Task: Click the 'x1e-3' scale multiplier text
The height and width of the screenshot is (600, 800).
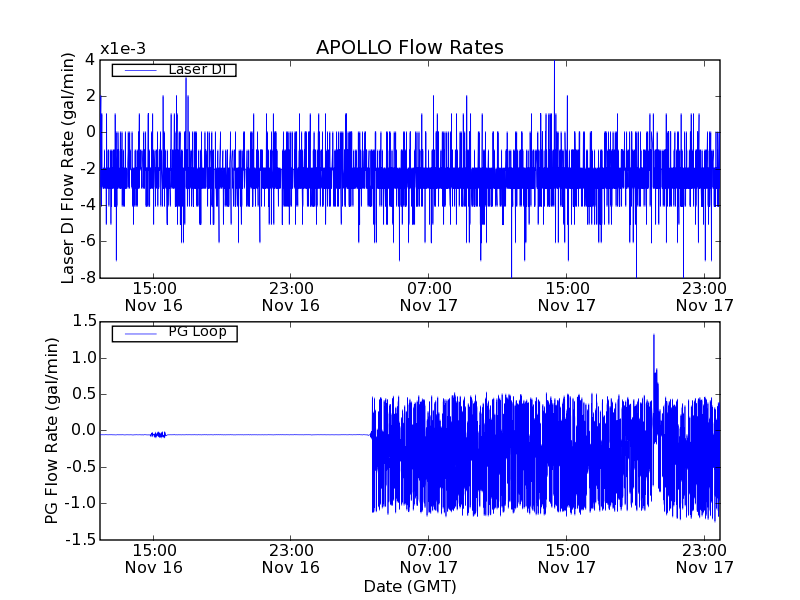Action: 123,48
